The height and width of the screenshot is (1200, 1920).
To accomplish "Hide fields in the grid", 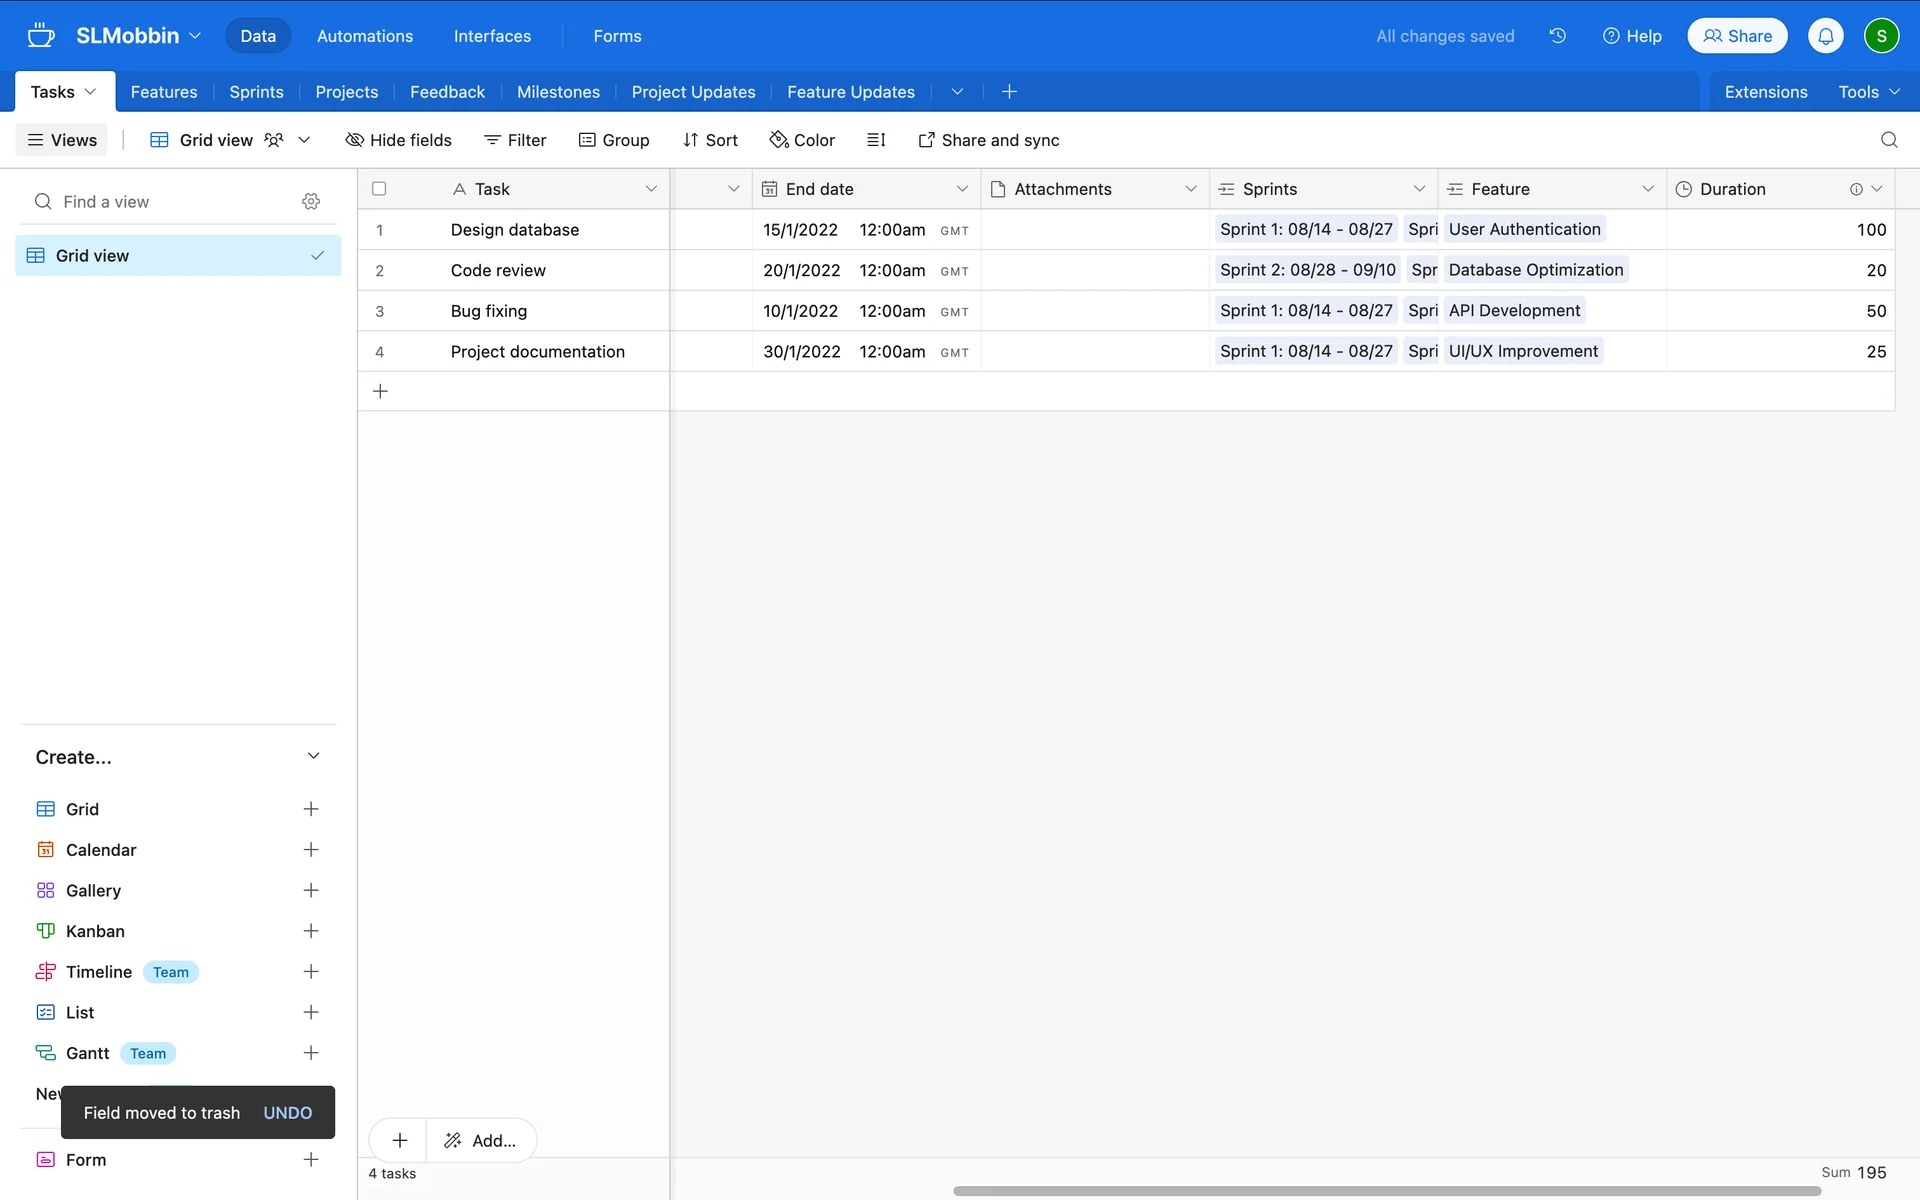I will pos(398,140).
